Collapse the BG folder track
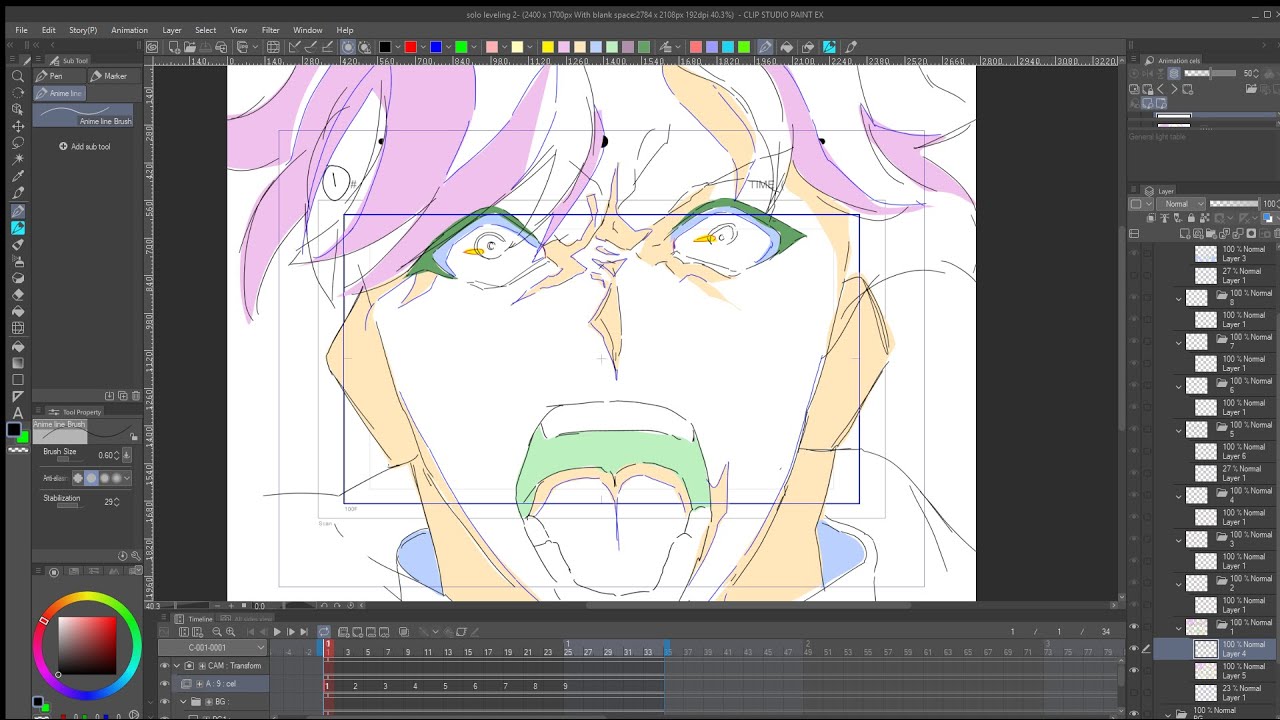 183,702
